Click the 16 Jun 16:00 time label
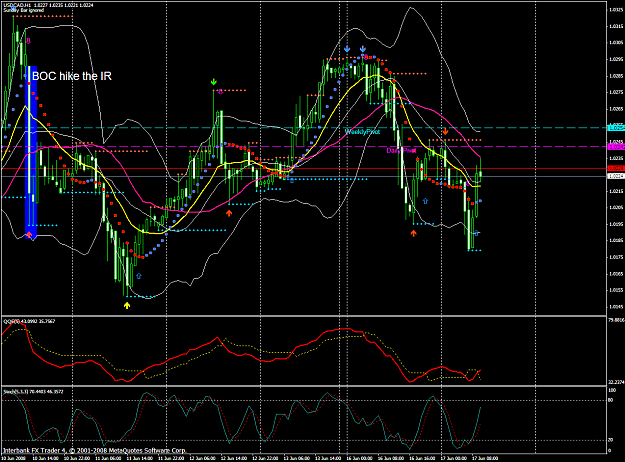Image resolution: width=625 pixels, height=462 pixels. coord(422,458)
